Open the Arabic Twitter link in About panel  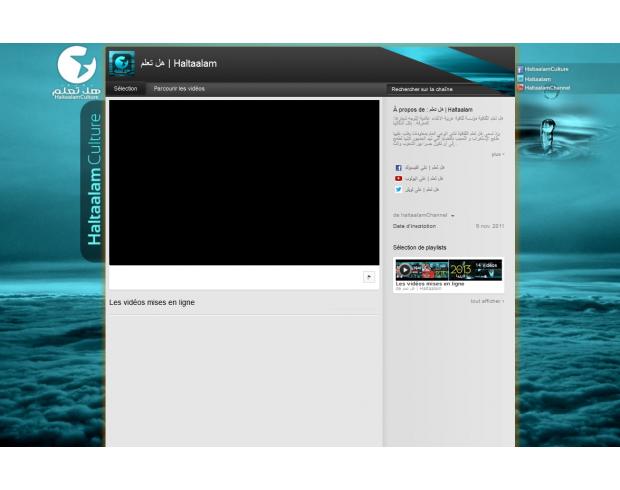coord(422,189)
